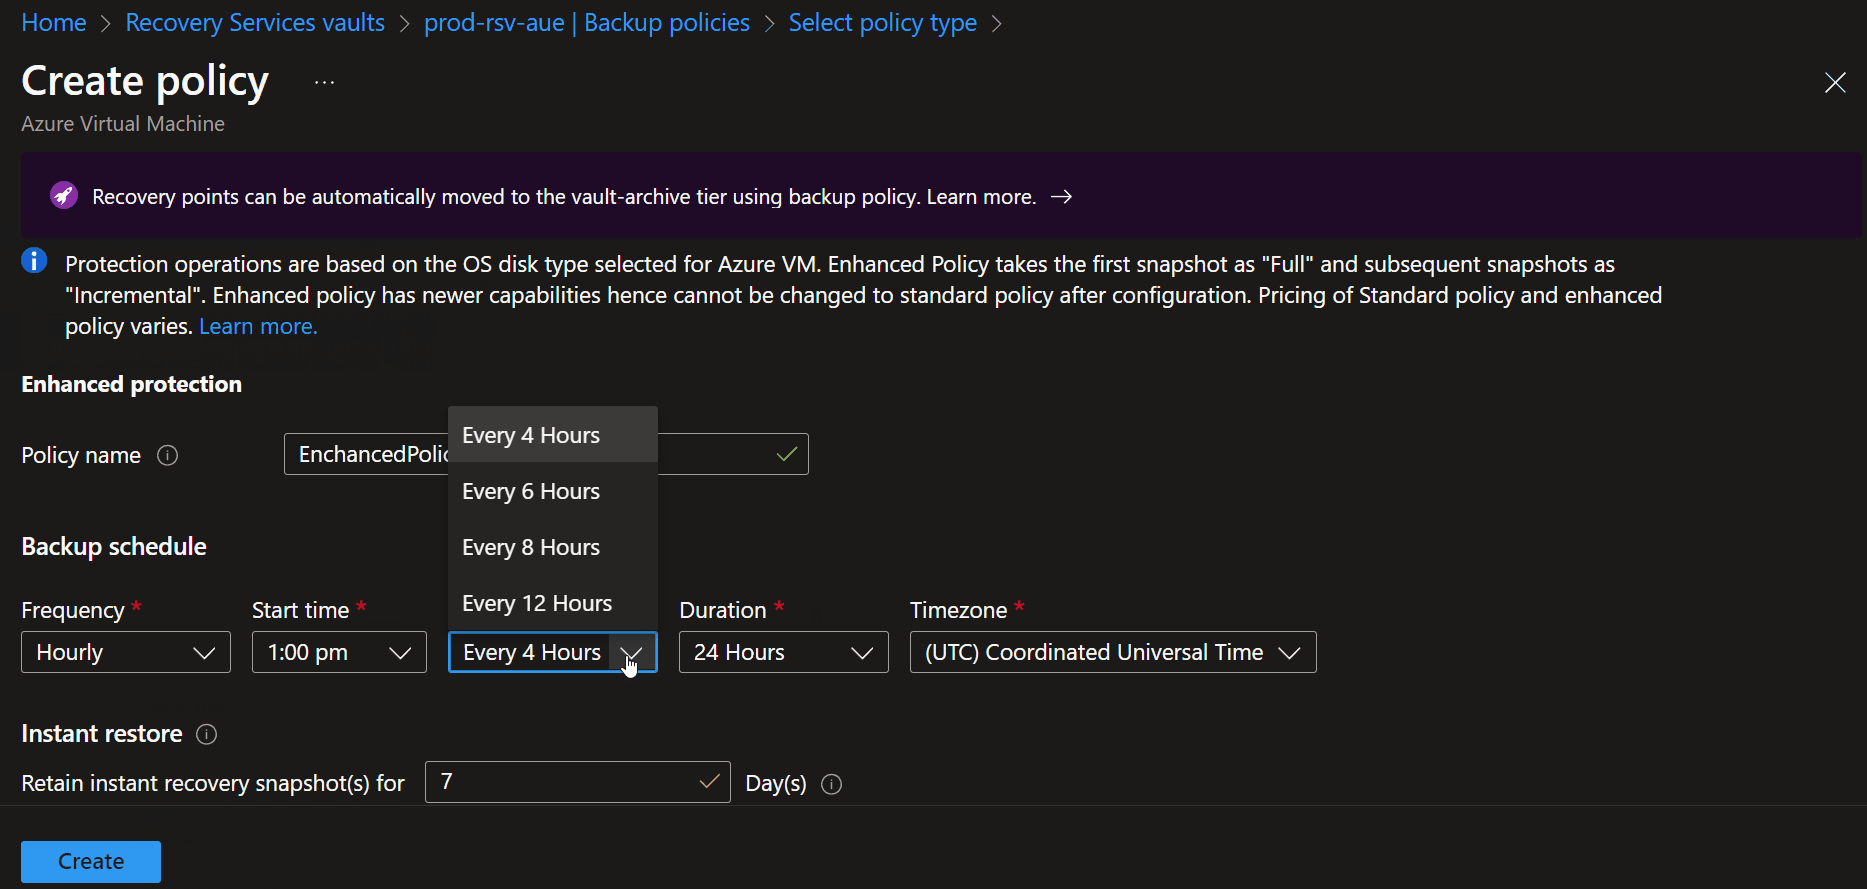The width and height of the screenshot is (1867, 889).
Task: Open the Start time 1:00 pm dropdown
Action: (x=339, y=652)
